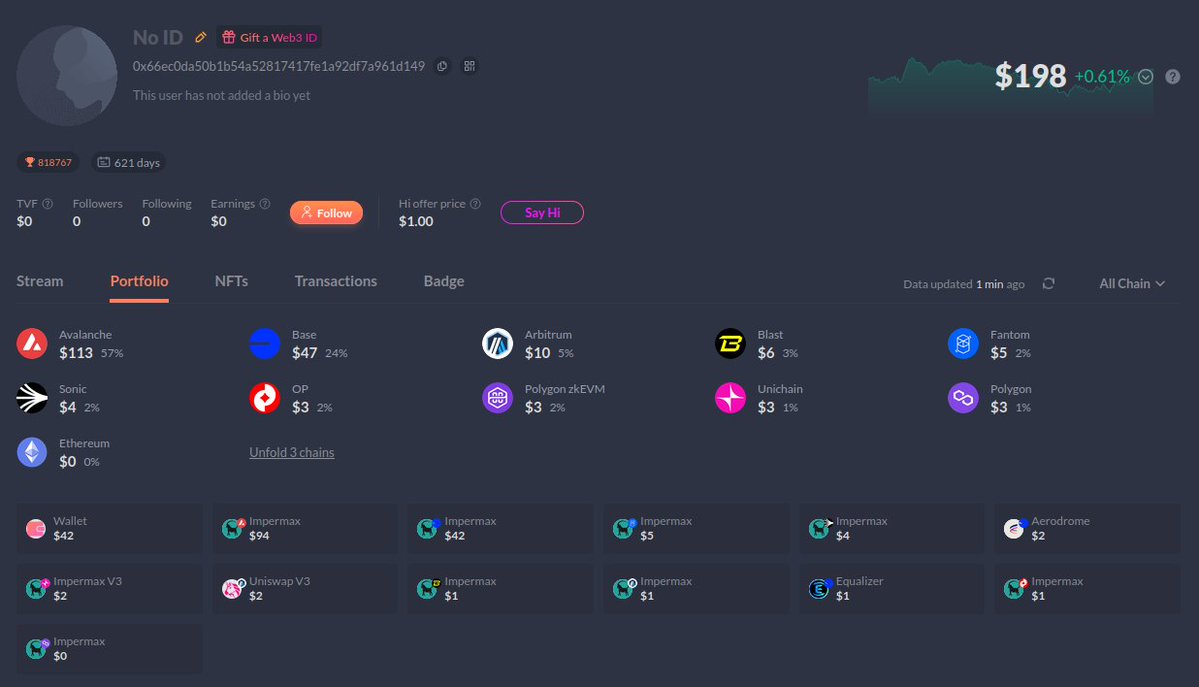
Task: Click the 0x66ec0da5 wallet address text
Action: [x=278, y=67]
